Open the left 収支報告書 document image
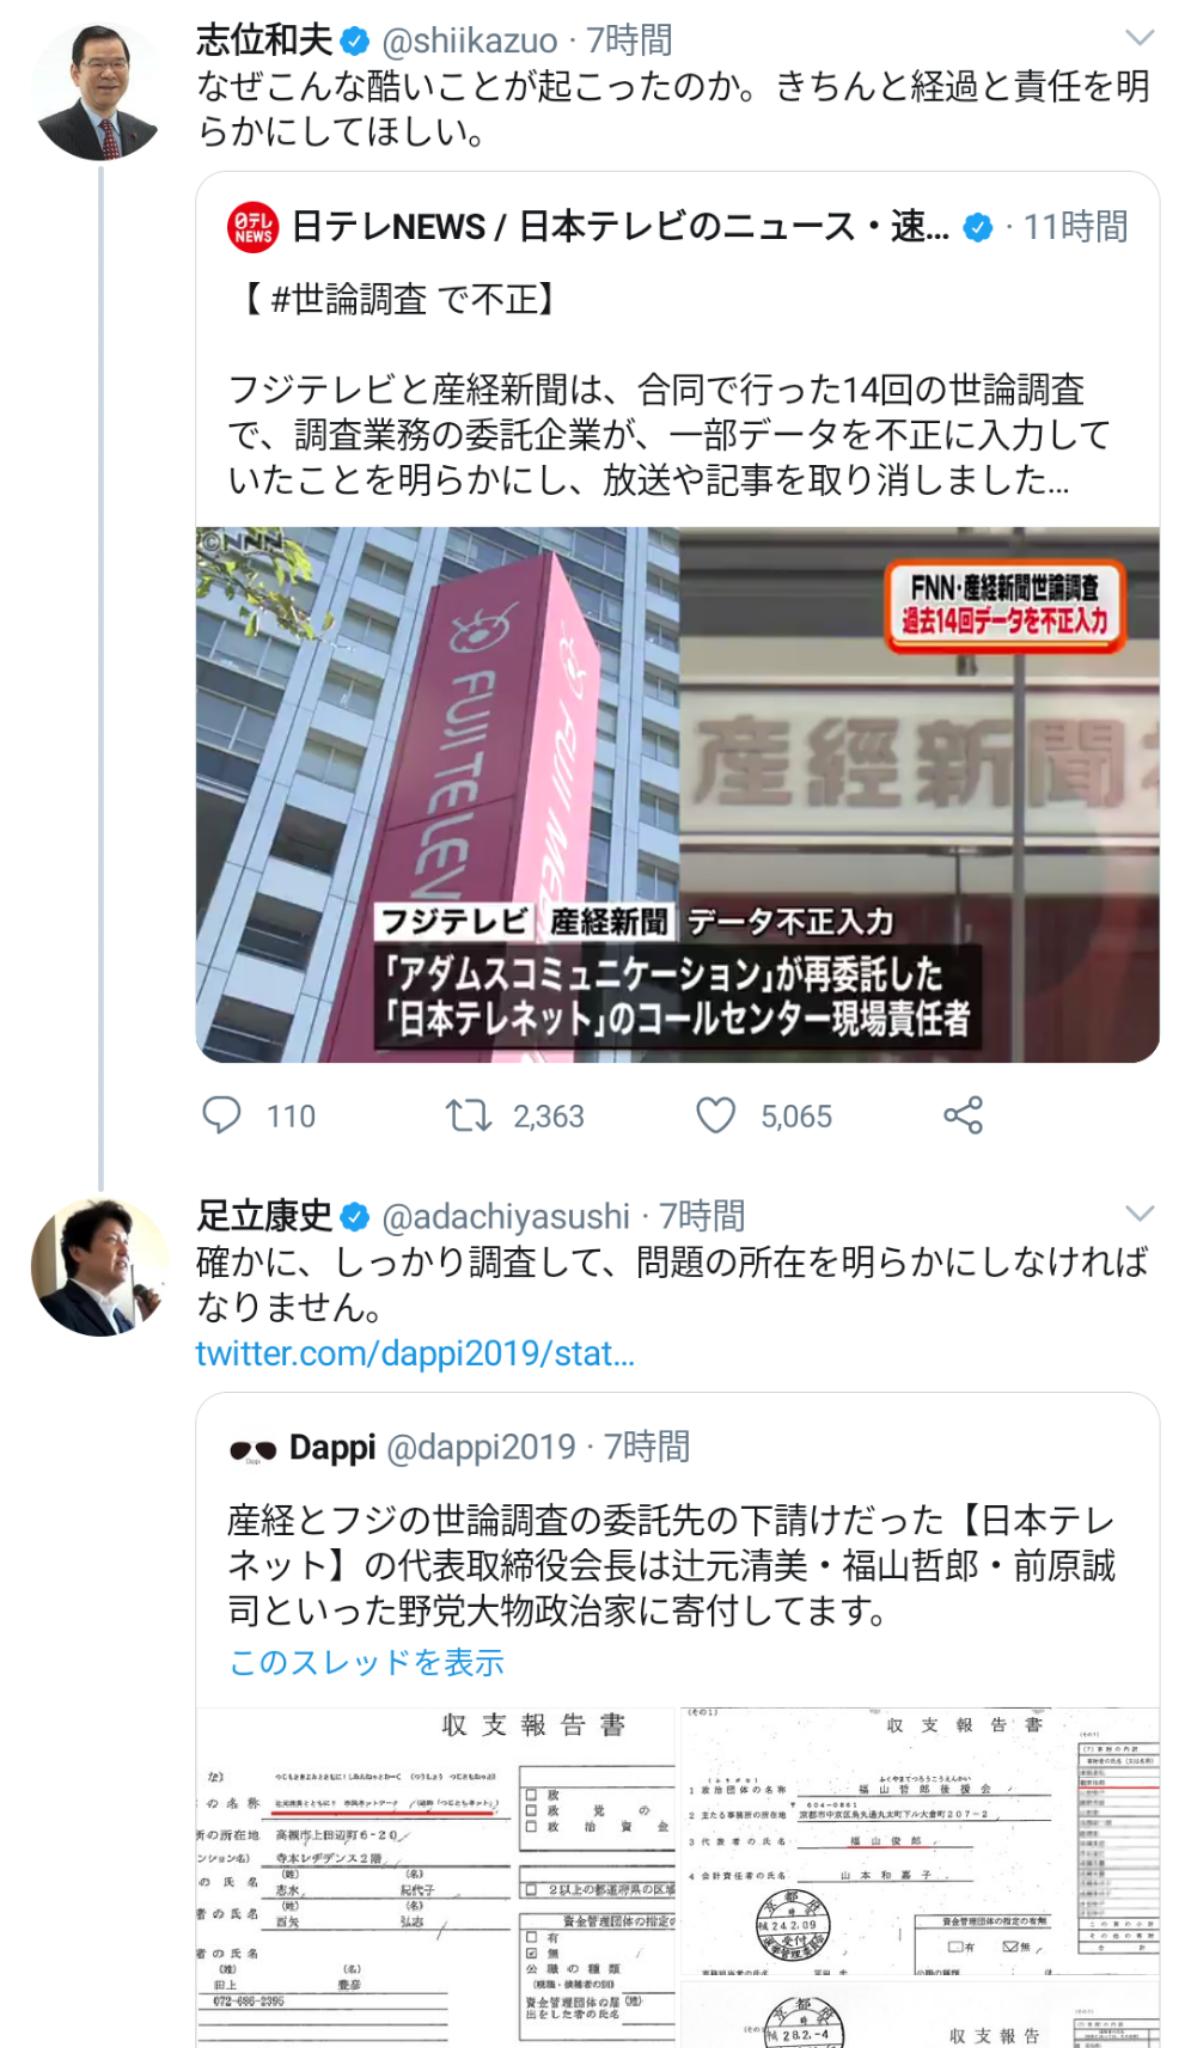1191x2048 pixels. click(437, 1877)
